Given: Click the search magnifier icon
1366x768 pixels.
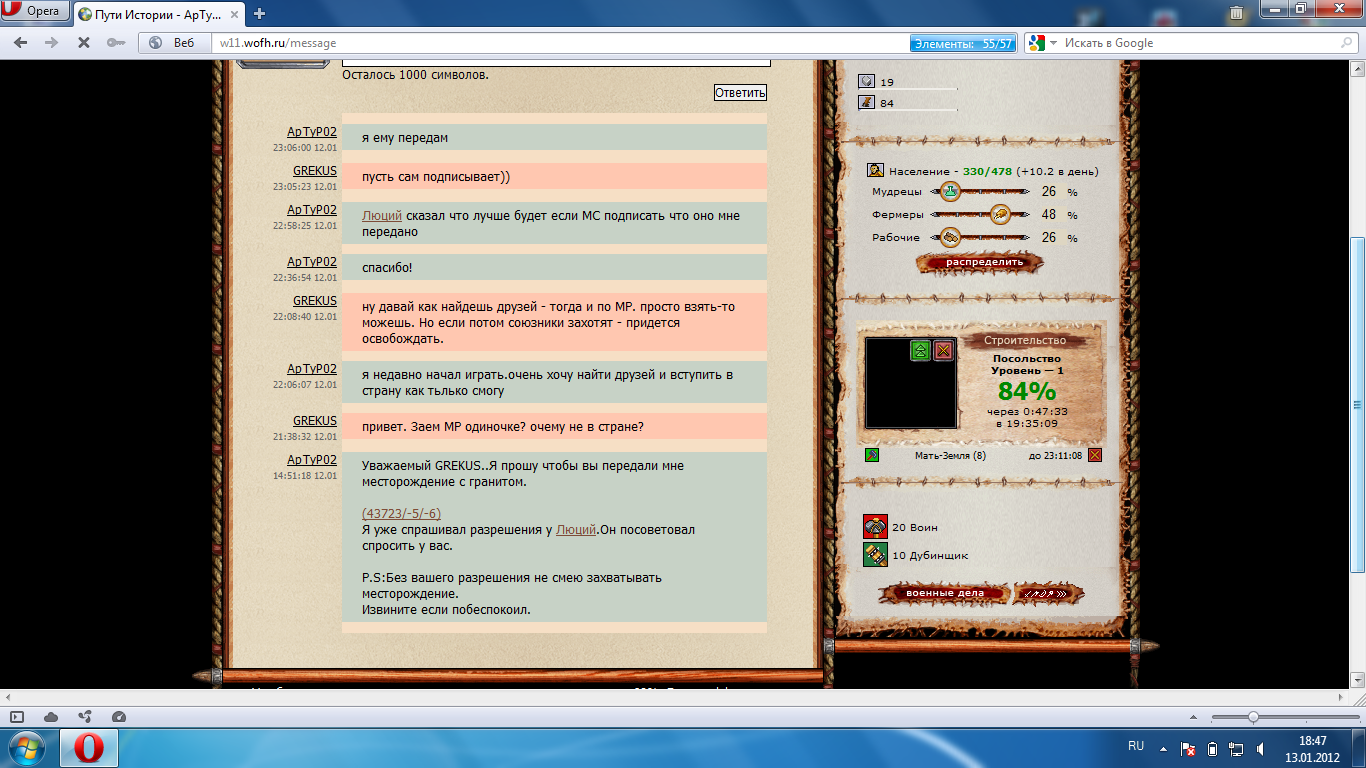Looking at the screenshot, I should [1345, 43].
